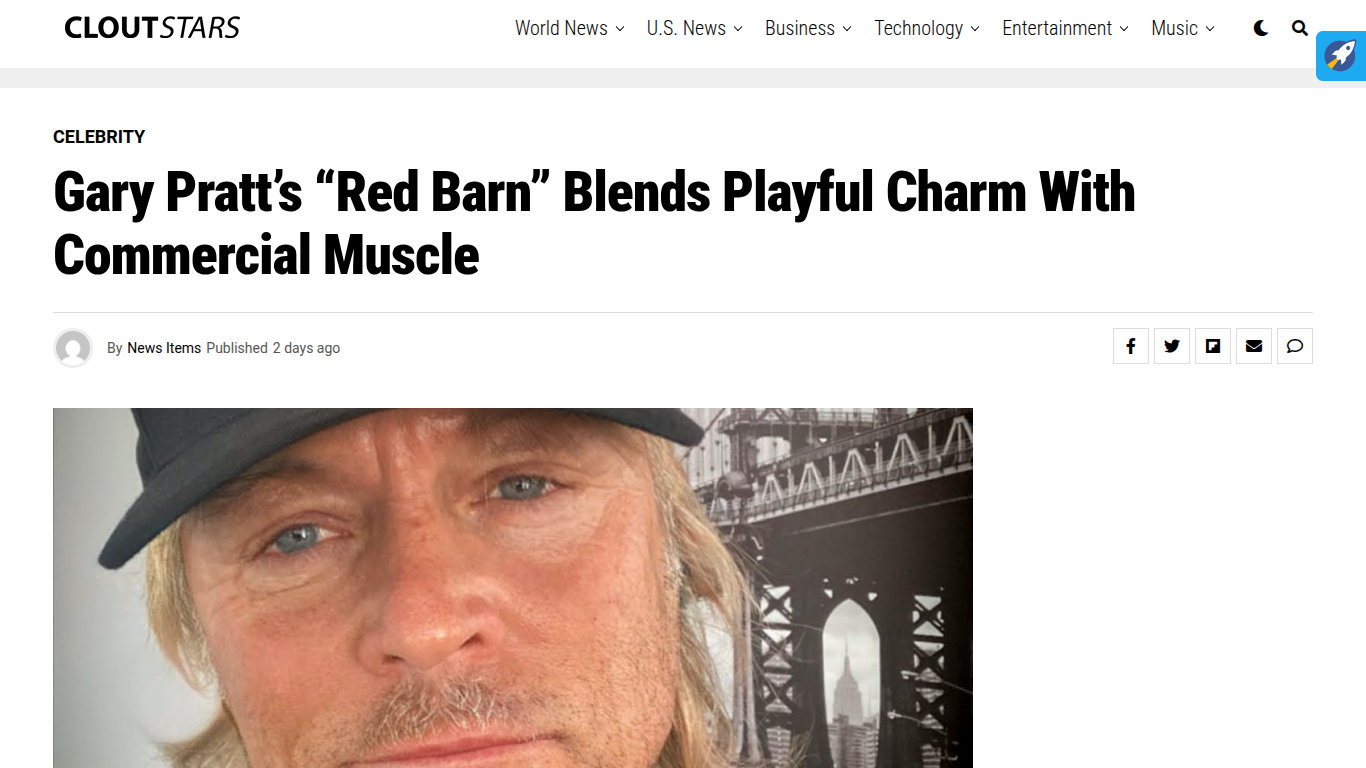The height and width of the screenshot is (768, 1366).
Task: Click the blue rocket widget icon
Action: [x=1341, y=56]
